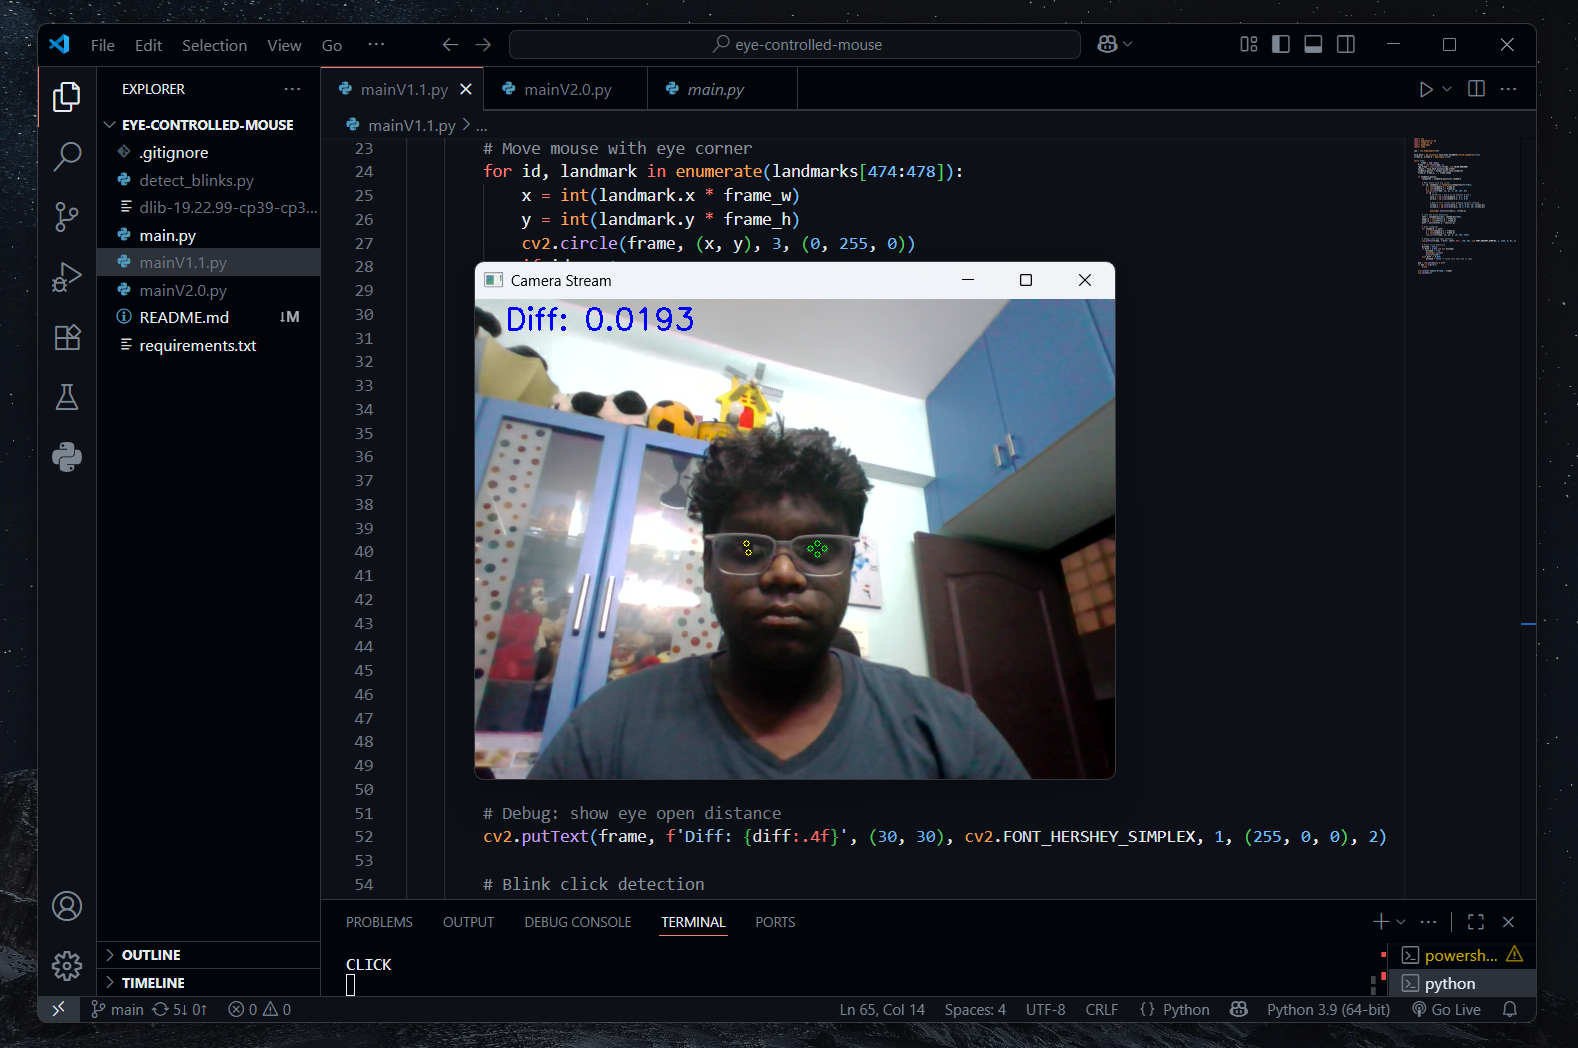
Task: Open the Python extension sidebar view
Action: click(x=67, y=458)
